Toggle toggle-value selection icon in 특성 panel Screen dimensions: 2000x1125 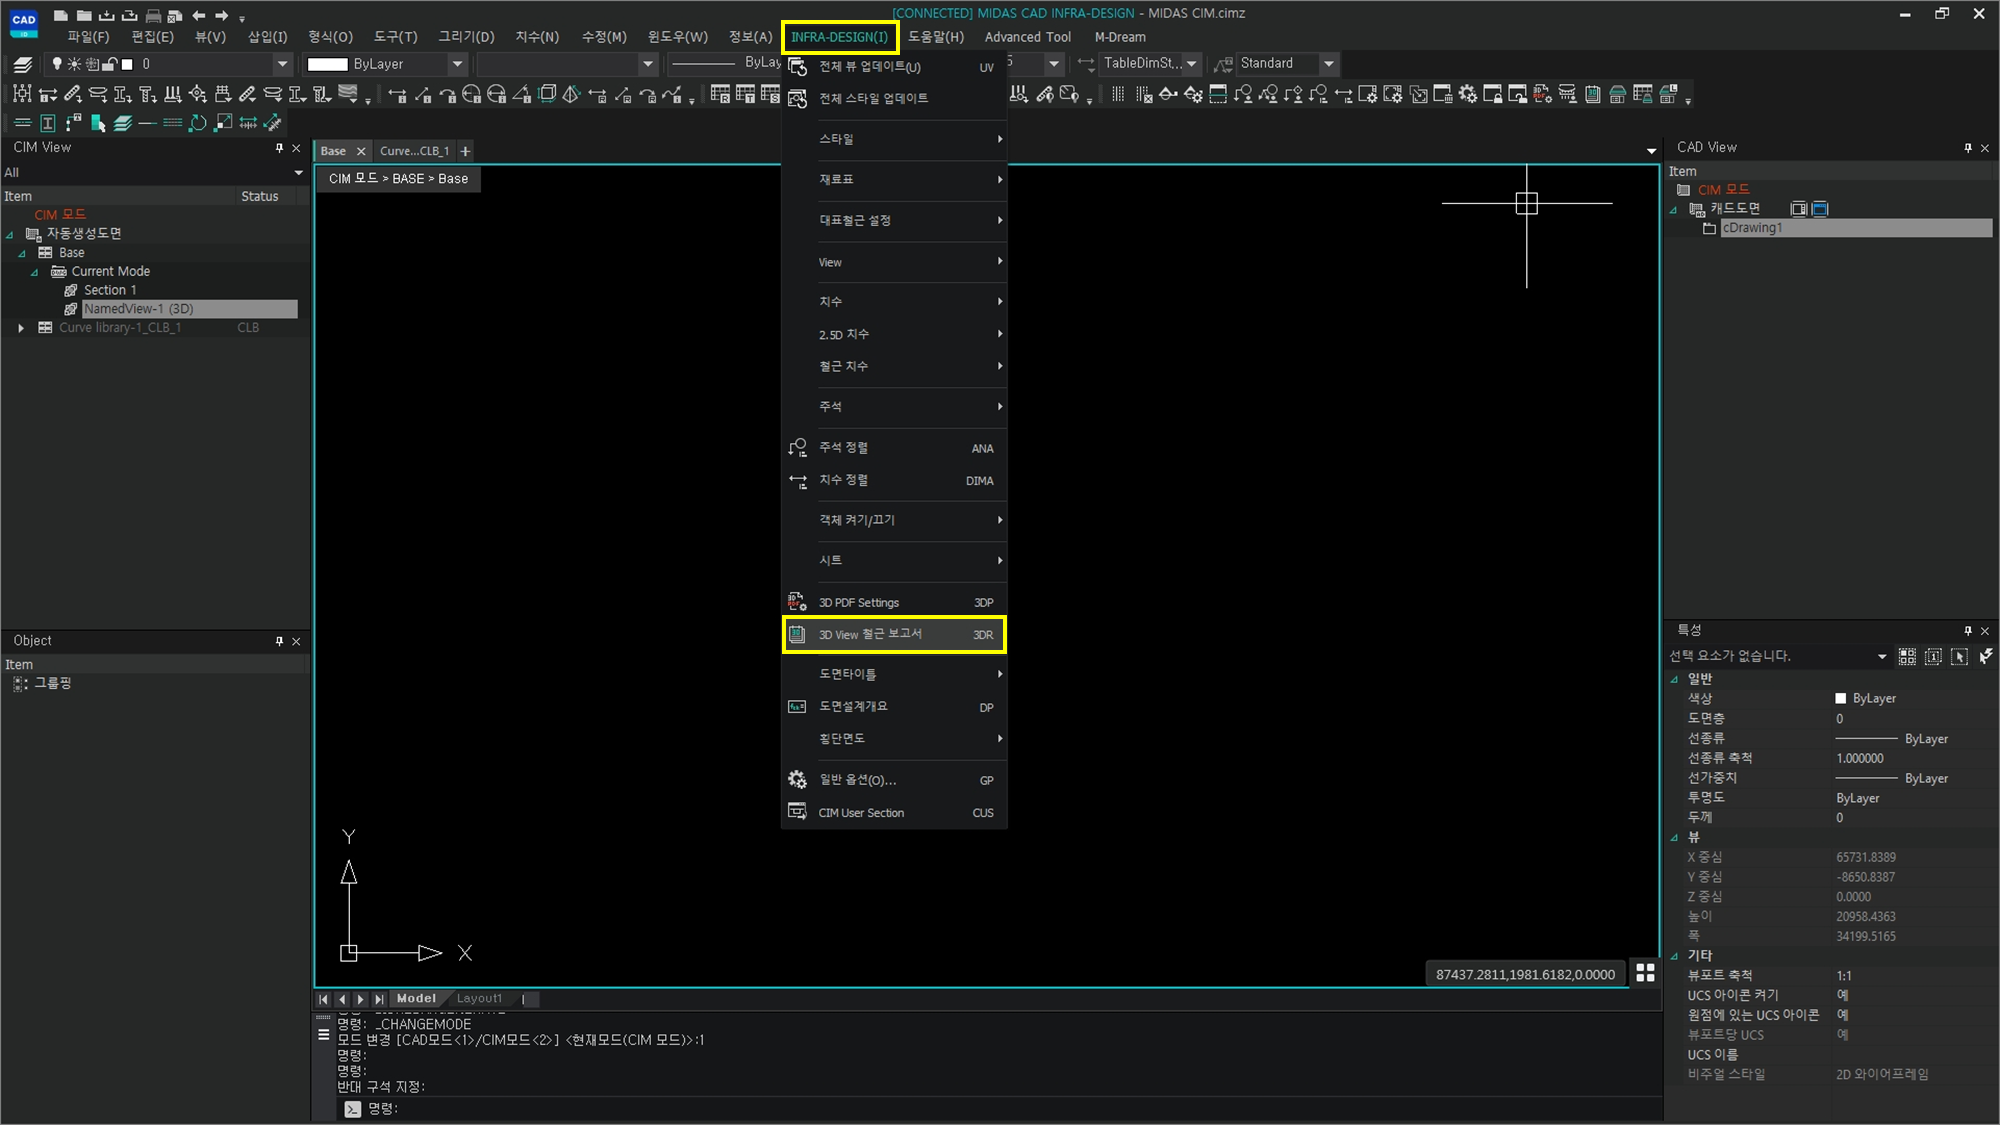click(1934, 656)
